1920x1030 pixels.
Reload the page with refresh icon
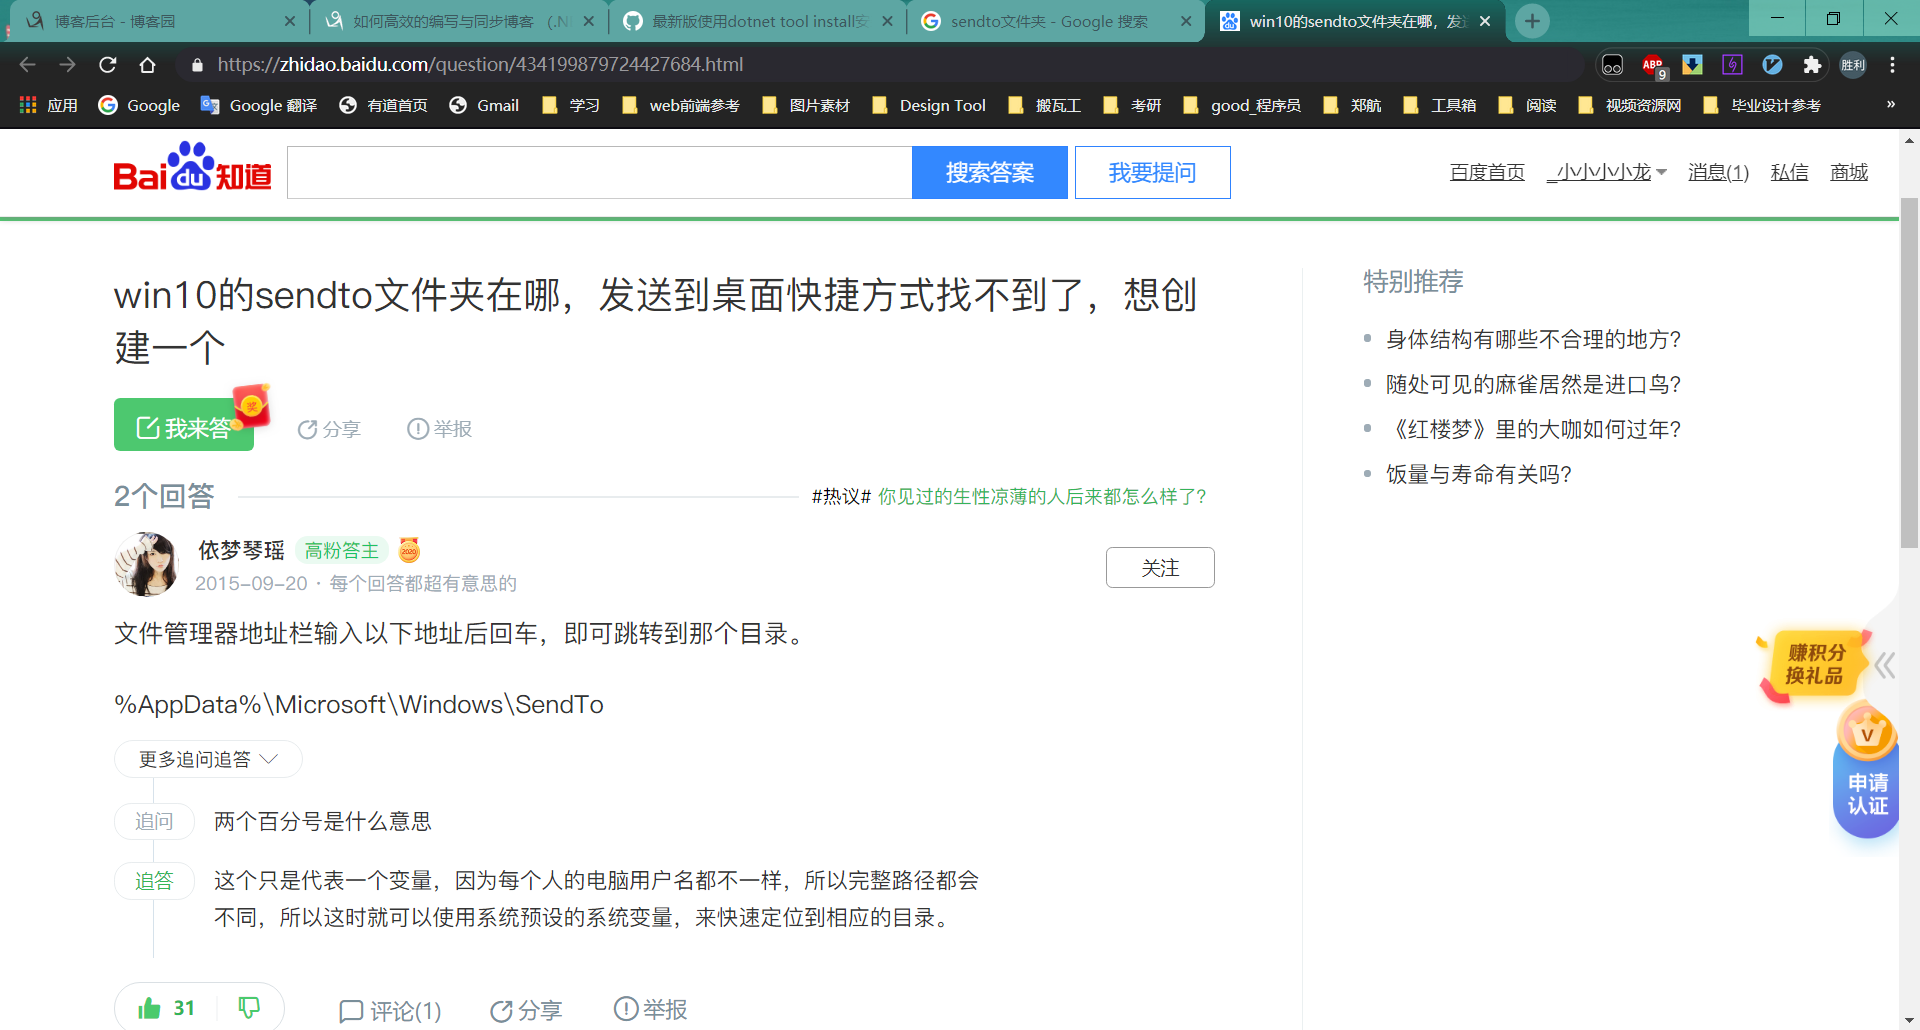tap(107, 64)
